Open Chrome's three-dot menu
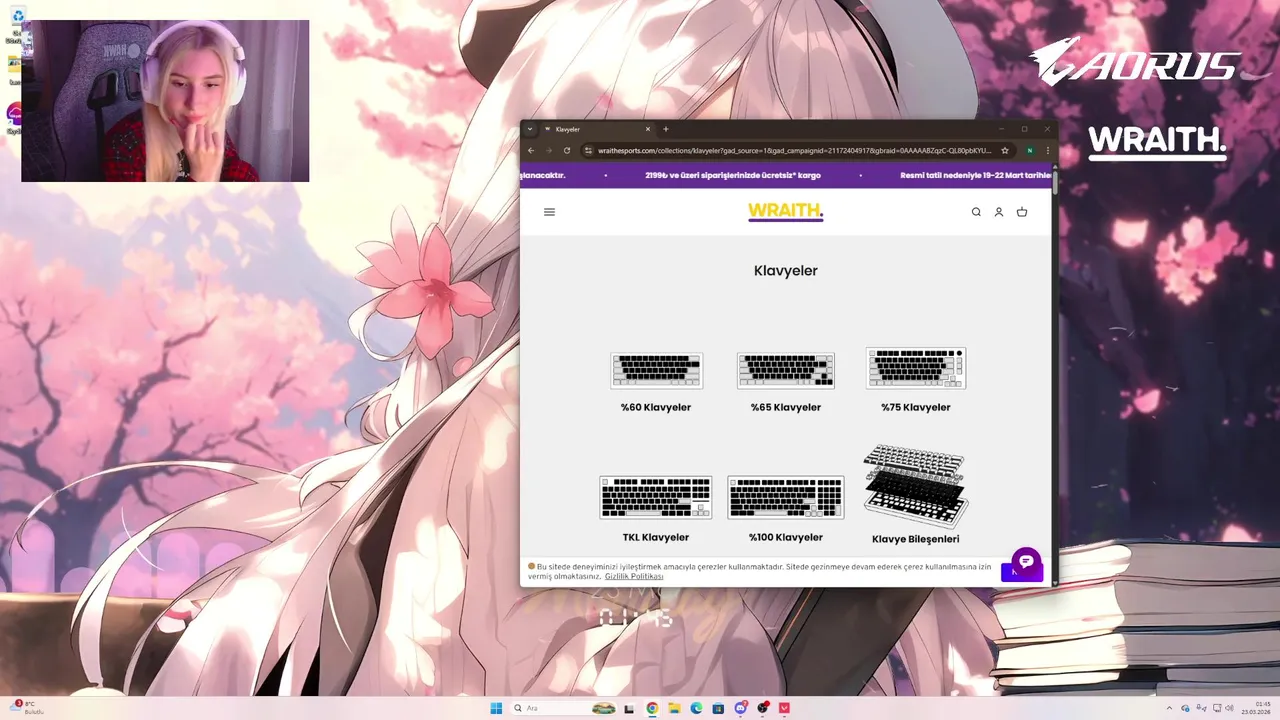Screen dimensions: 1280x720 pyautogui.click(x=1048, y=150)
